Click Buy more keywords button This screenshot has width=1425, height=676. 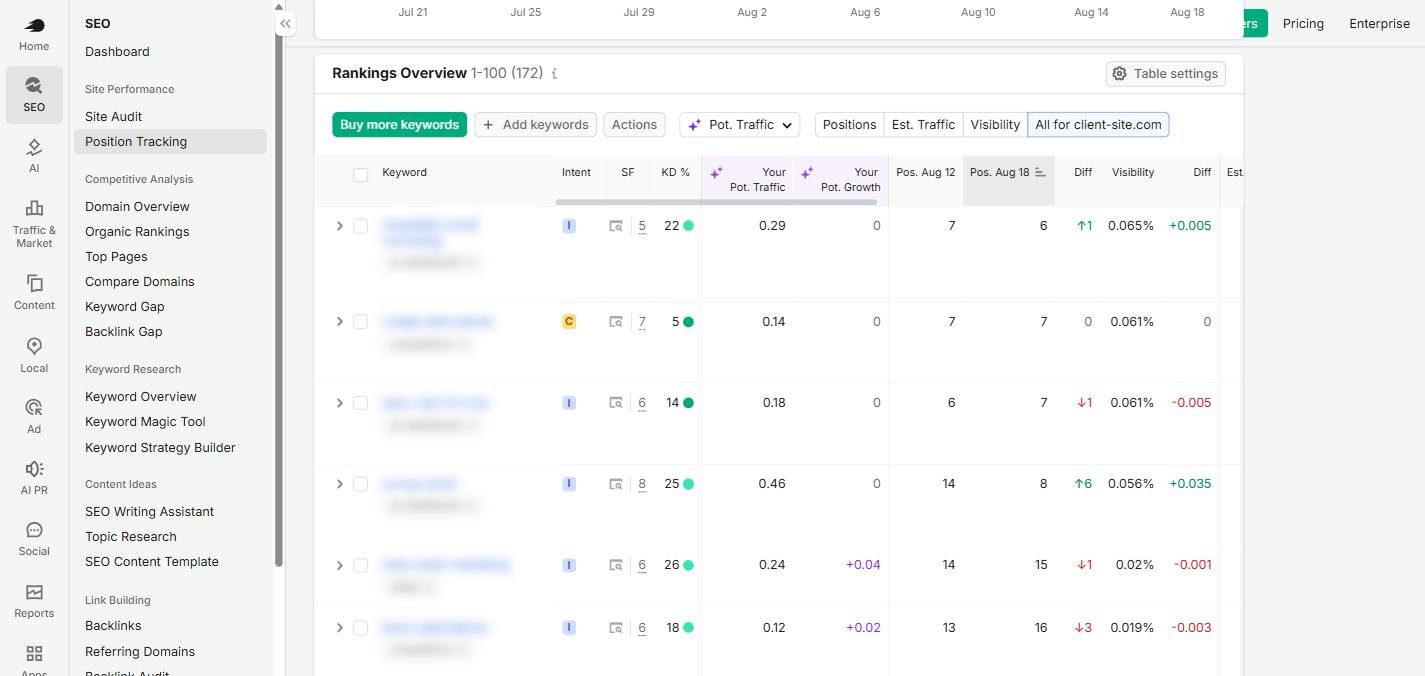399,125
